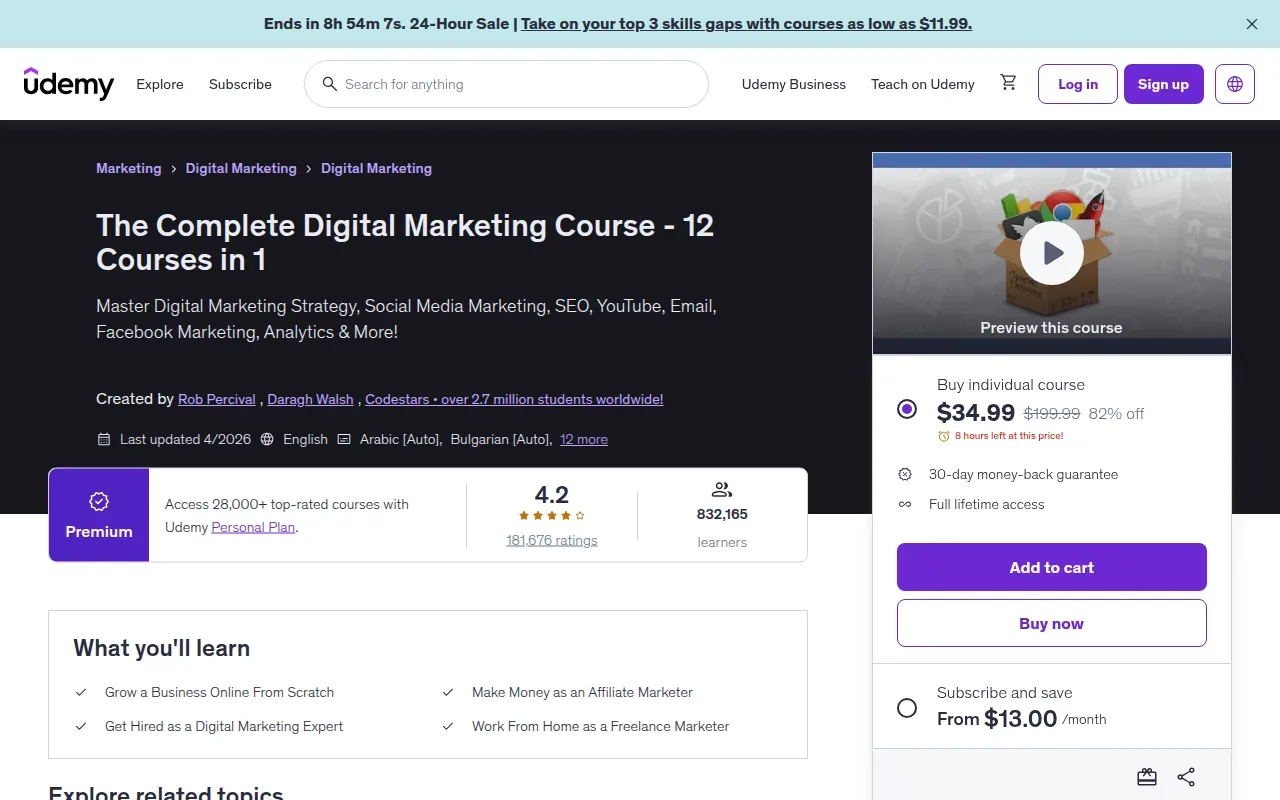Image resolution: width=1280 pixels, height=800 pixels.
Task: Click the language globe button
Action: coord(1235,84)
